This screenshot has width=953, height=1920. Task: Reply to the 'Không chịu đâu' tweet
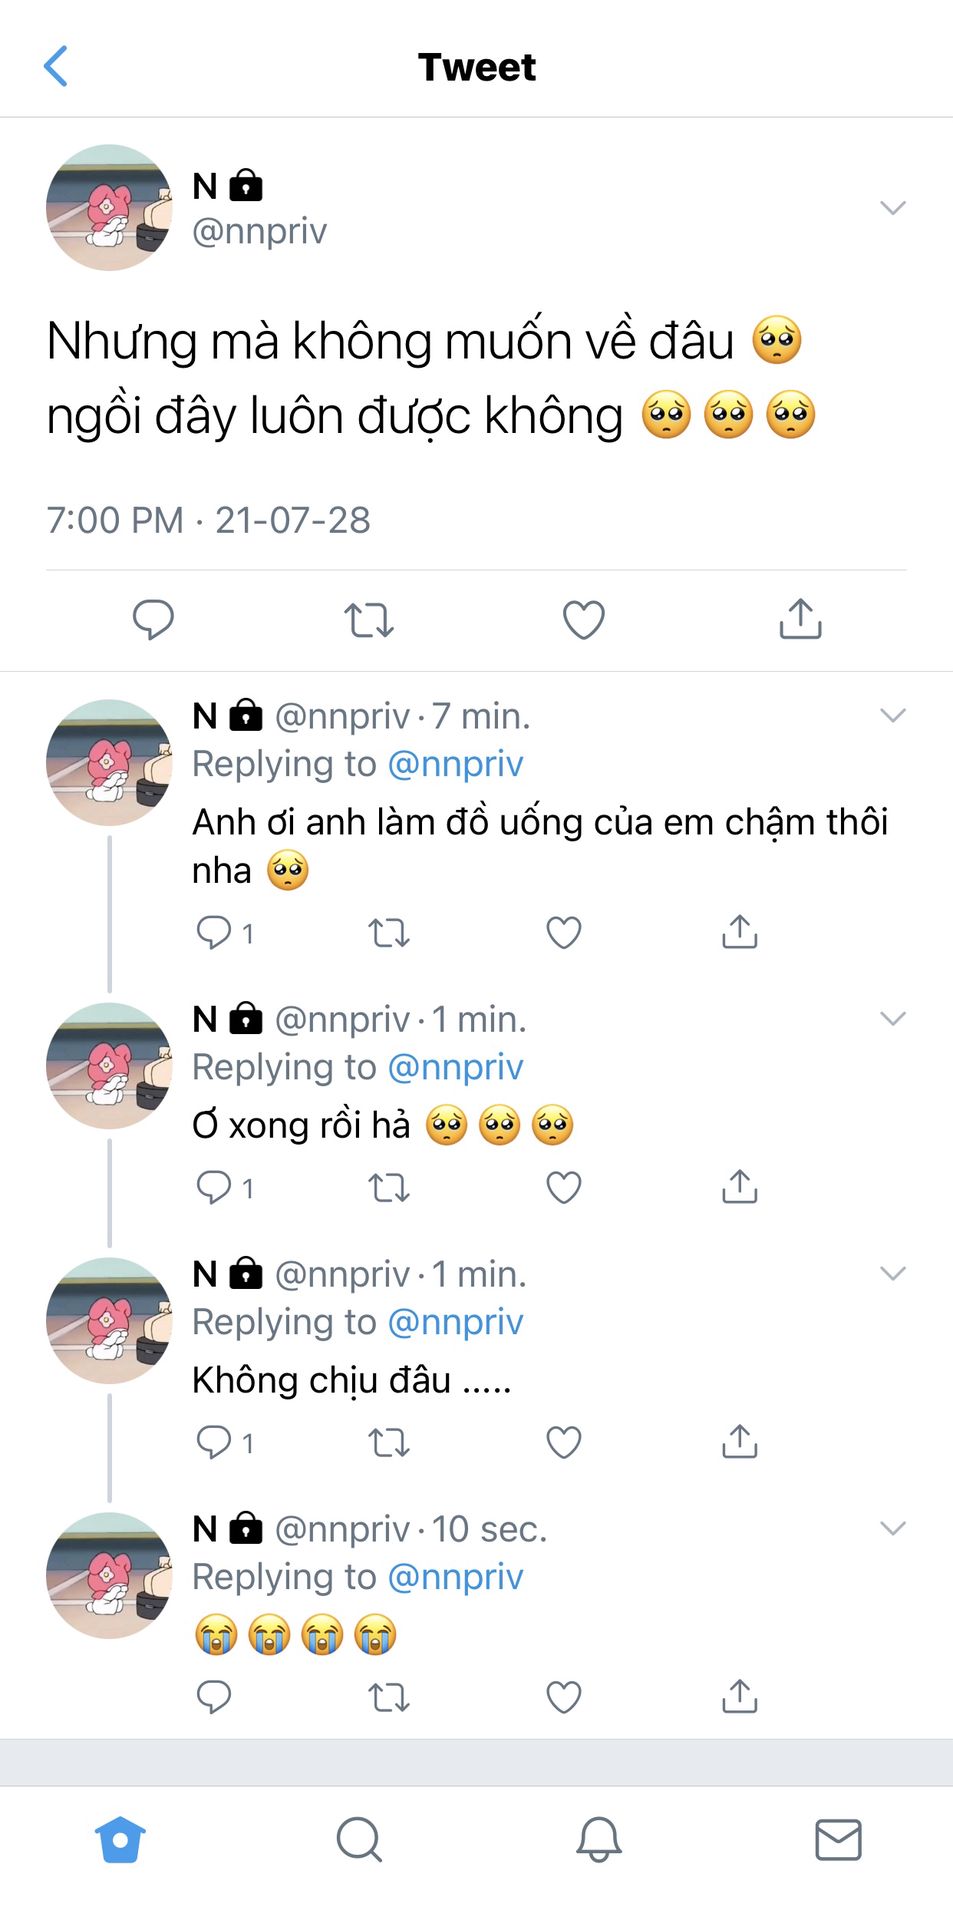pos(214,1442)
